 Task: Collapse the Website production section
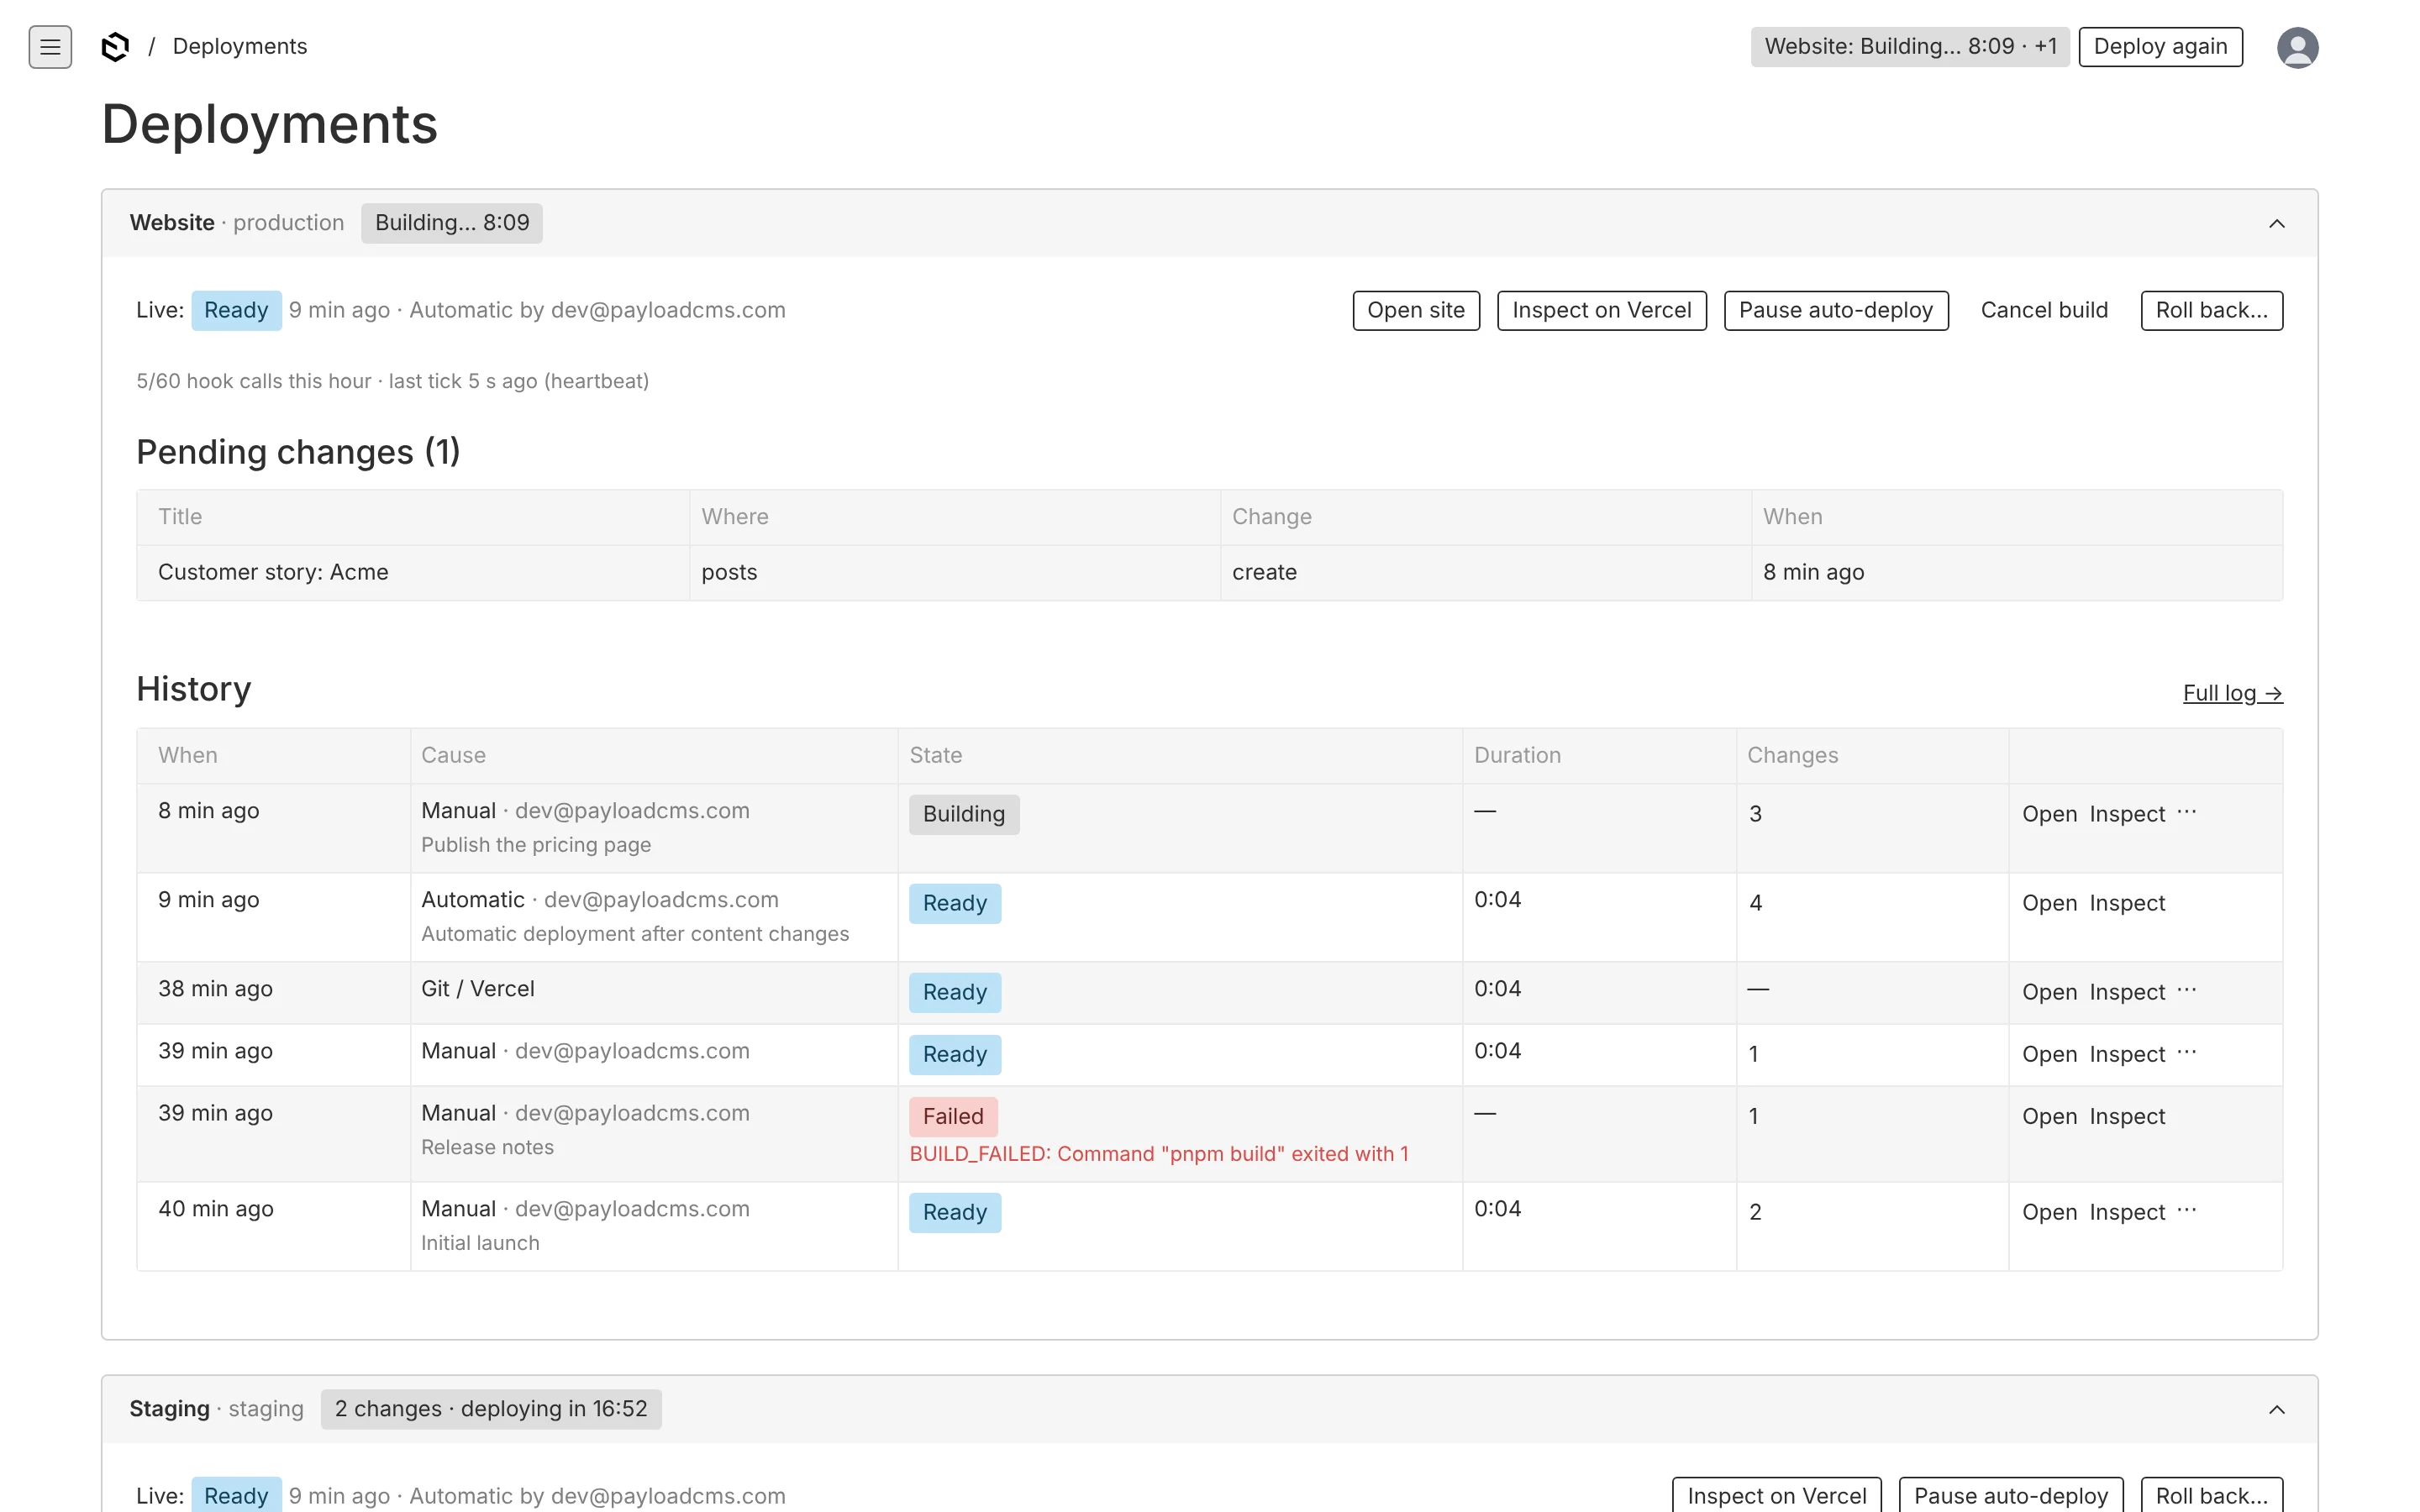click(x=2276, y=223)
